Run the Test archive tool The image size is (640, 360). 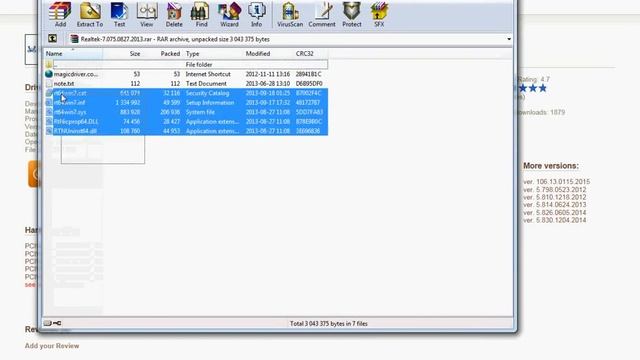click(119, 14)
